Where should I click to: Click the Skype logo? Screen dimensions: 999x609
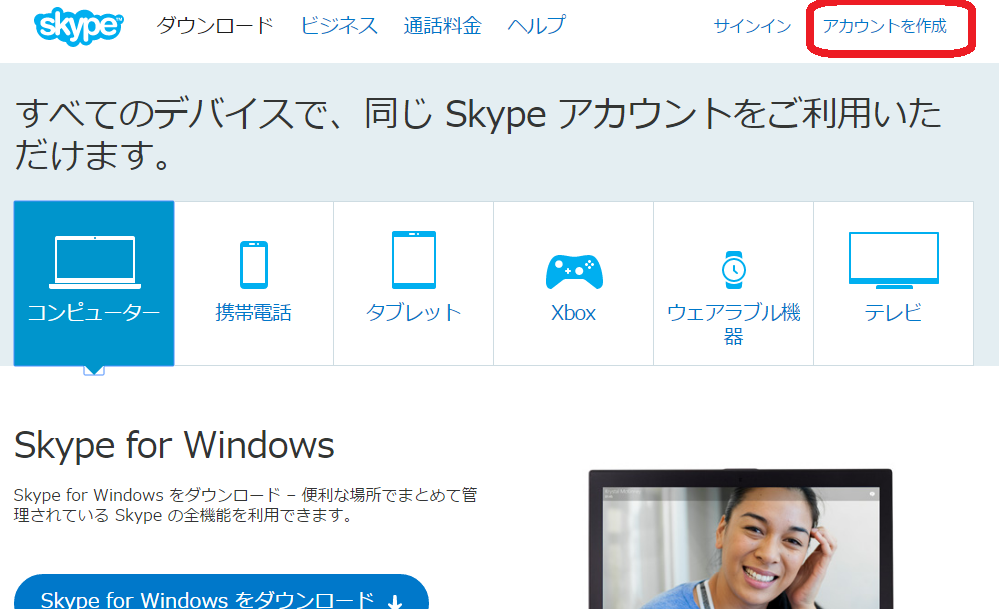pos(78,26)
